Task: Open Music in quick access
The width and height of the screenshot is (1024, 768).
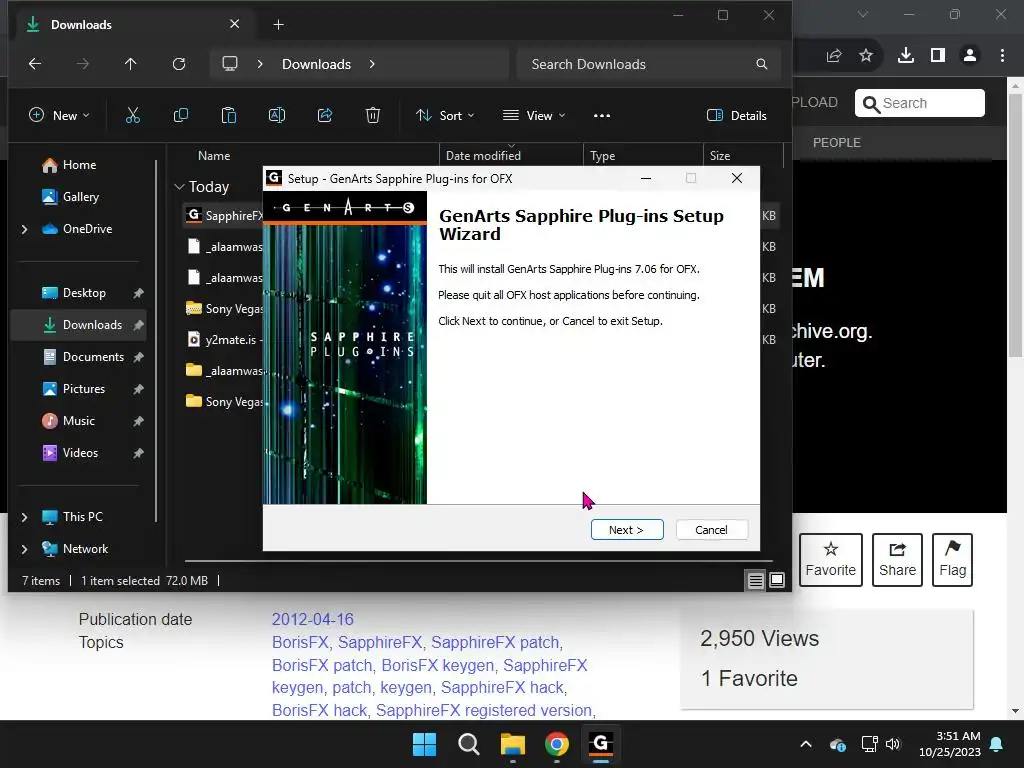Action: (x=78, y=421)
